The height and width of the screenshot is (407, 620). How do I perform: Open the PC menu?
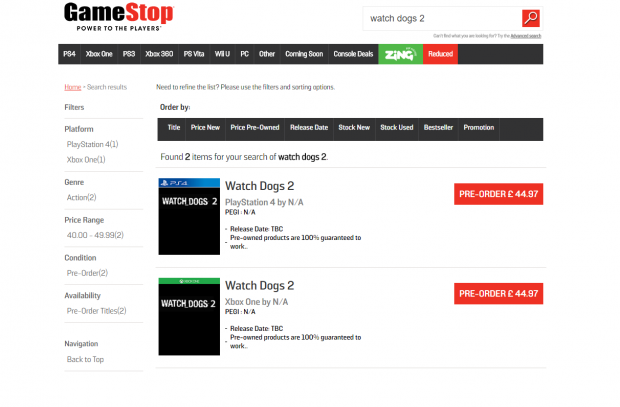coord(244,54)
